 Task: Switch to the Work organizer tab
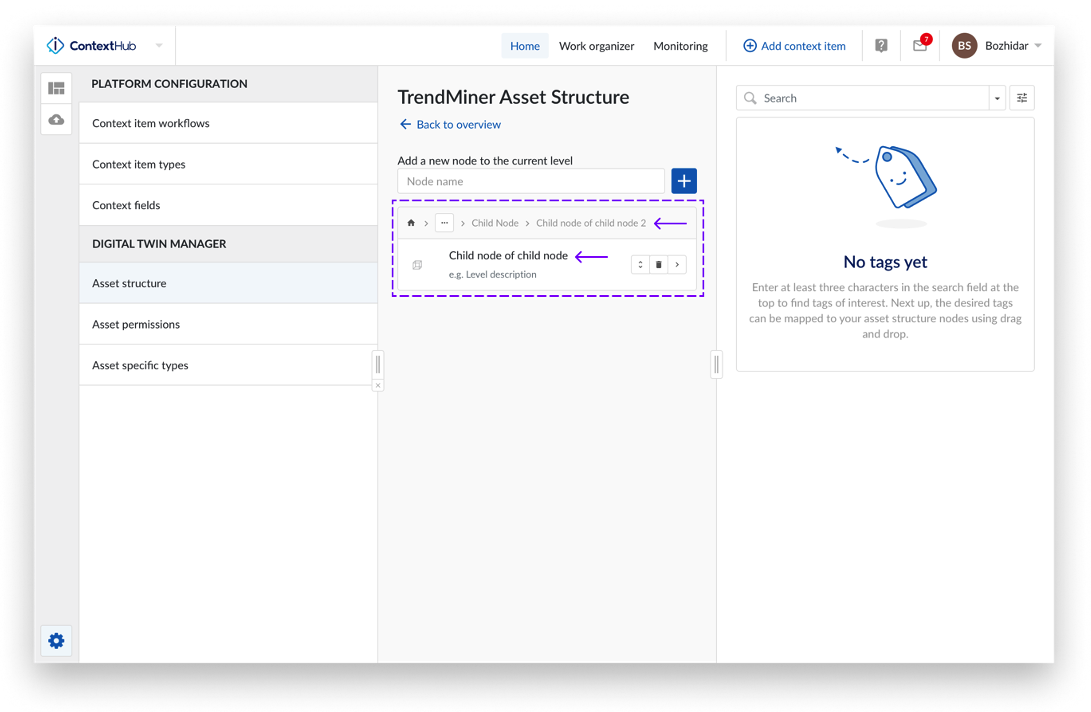tap(596, 46)
